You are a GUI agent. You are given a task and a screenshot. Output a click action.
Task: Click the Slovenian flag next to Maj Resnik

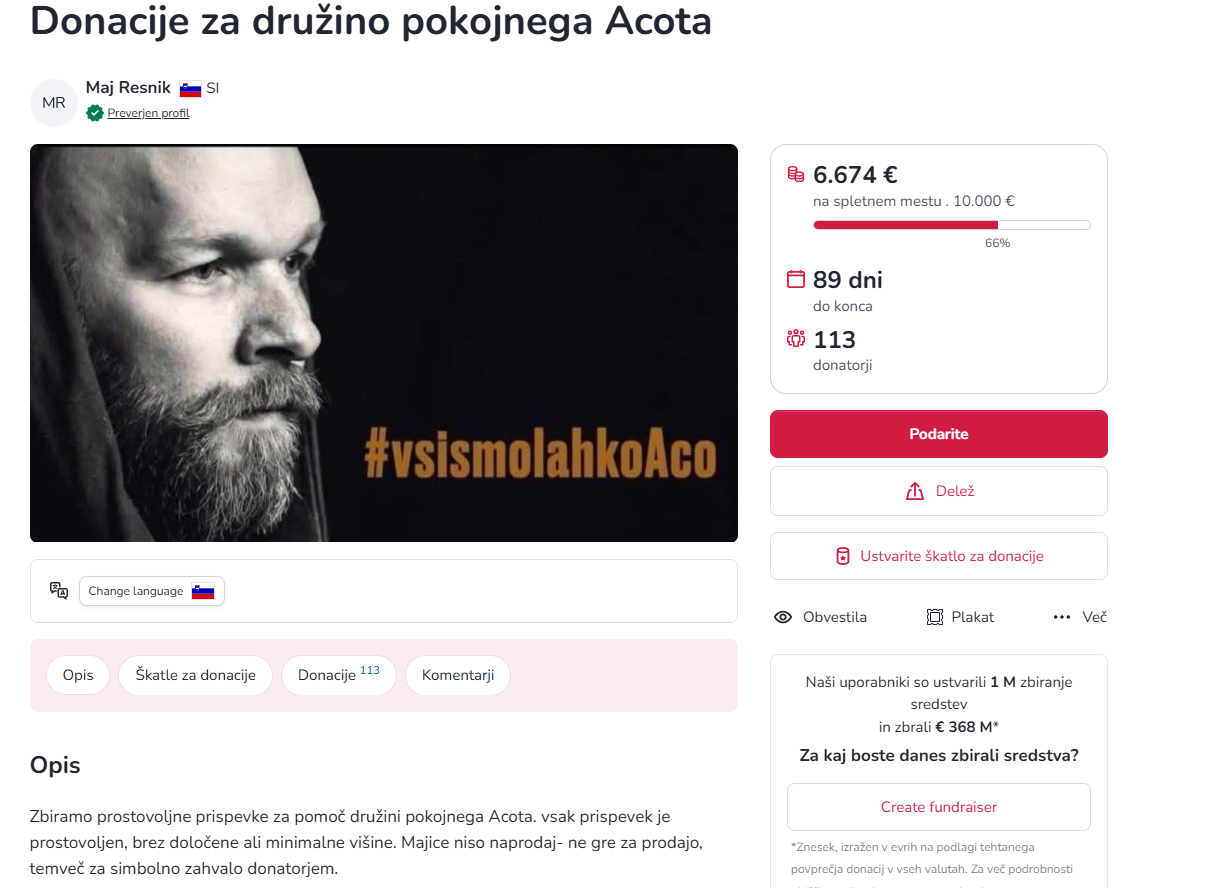pyautogui.click(x=191, y=89)
